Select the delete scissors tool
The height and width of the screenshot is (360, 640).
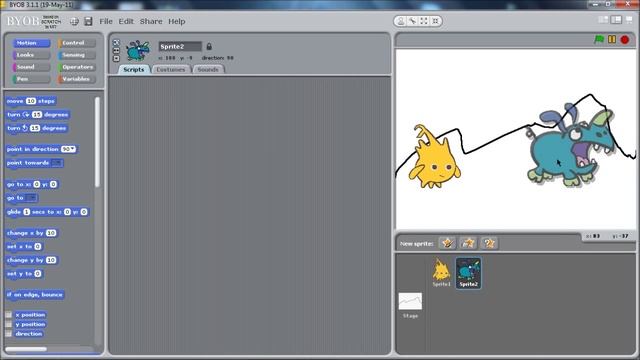coord(413,21)
